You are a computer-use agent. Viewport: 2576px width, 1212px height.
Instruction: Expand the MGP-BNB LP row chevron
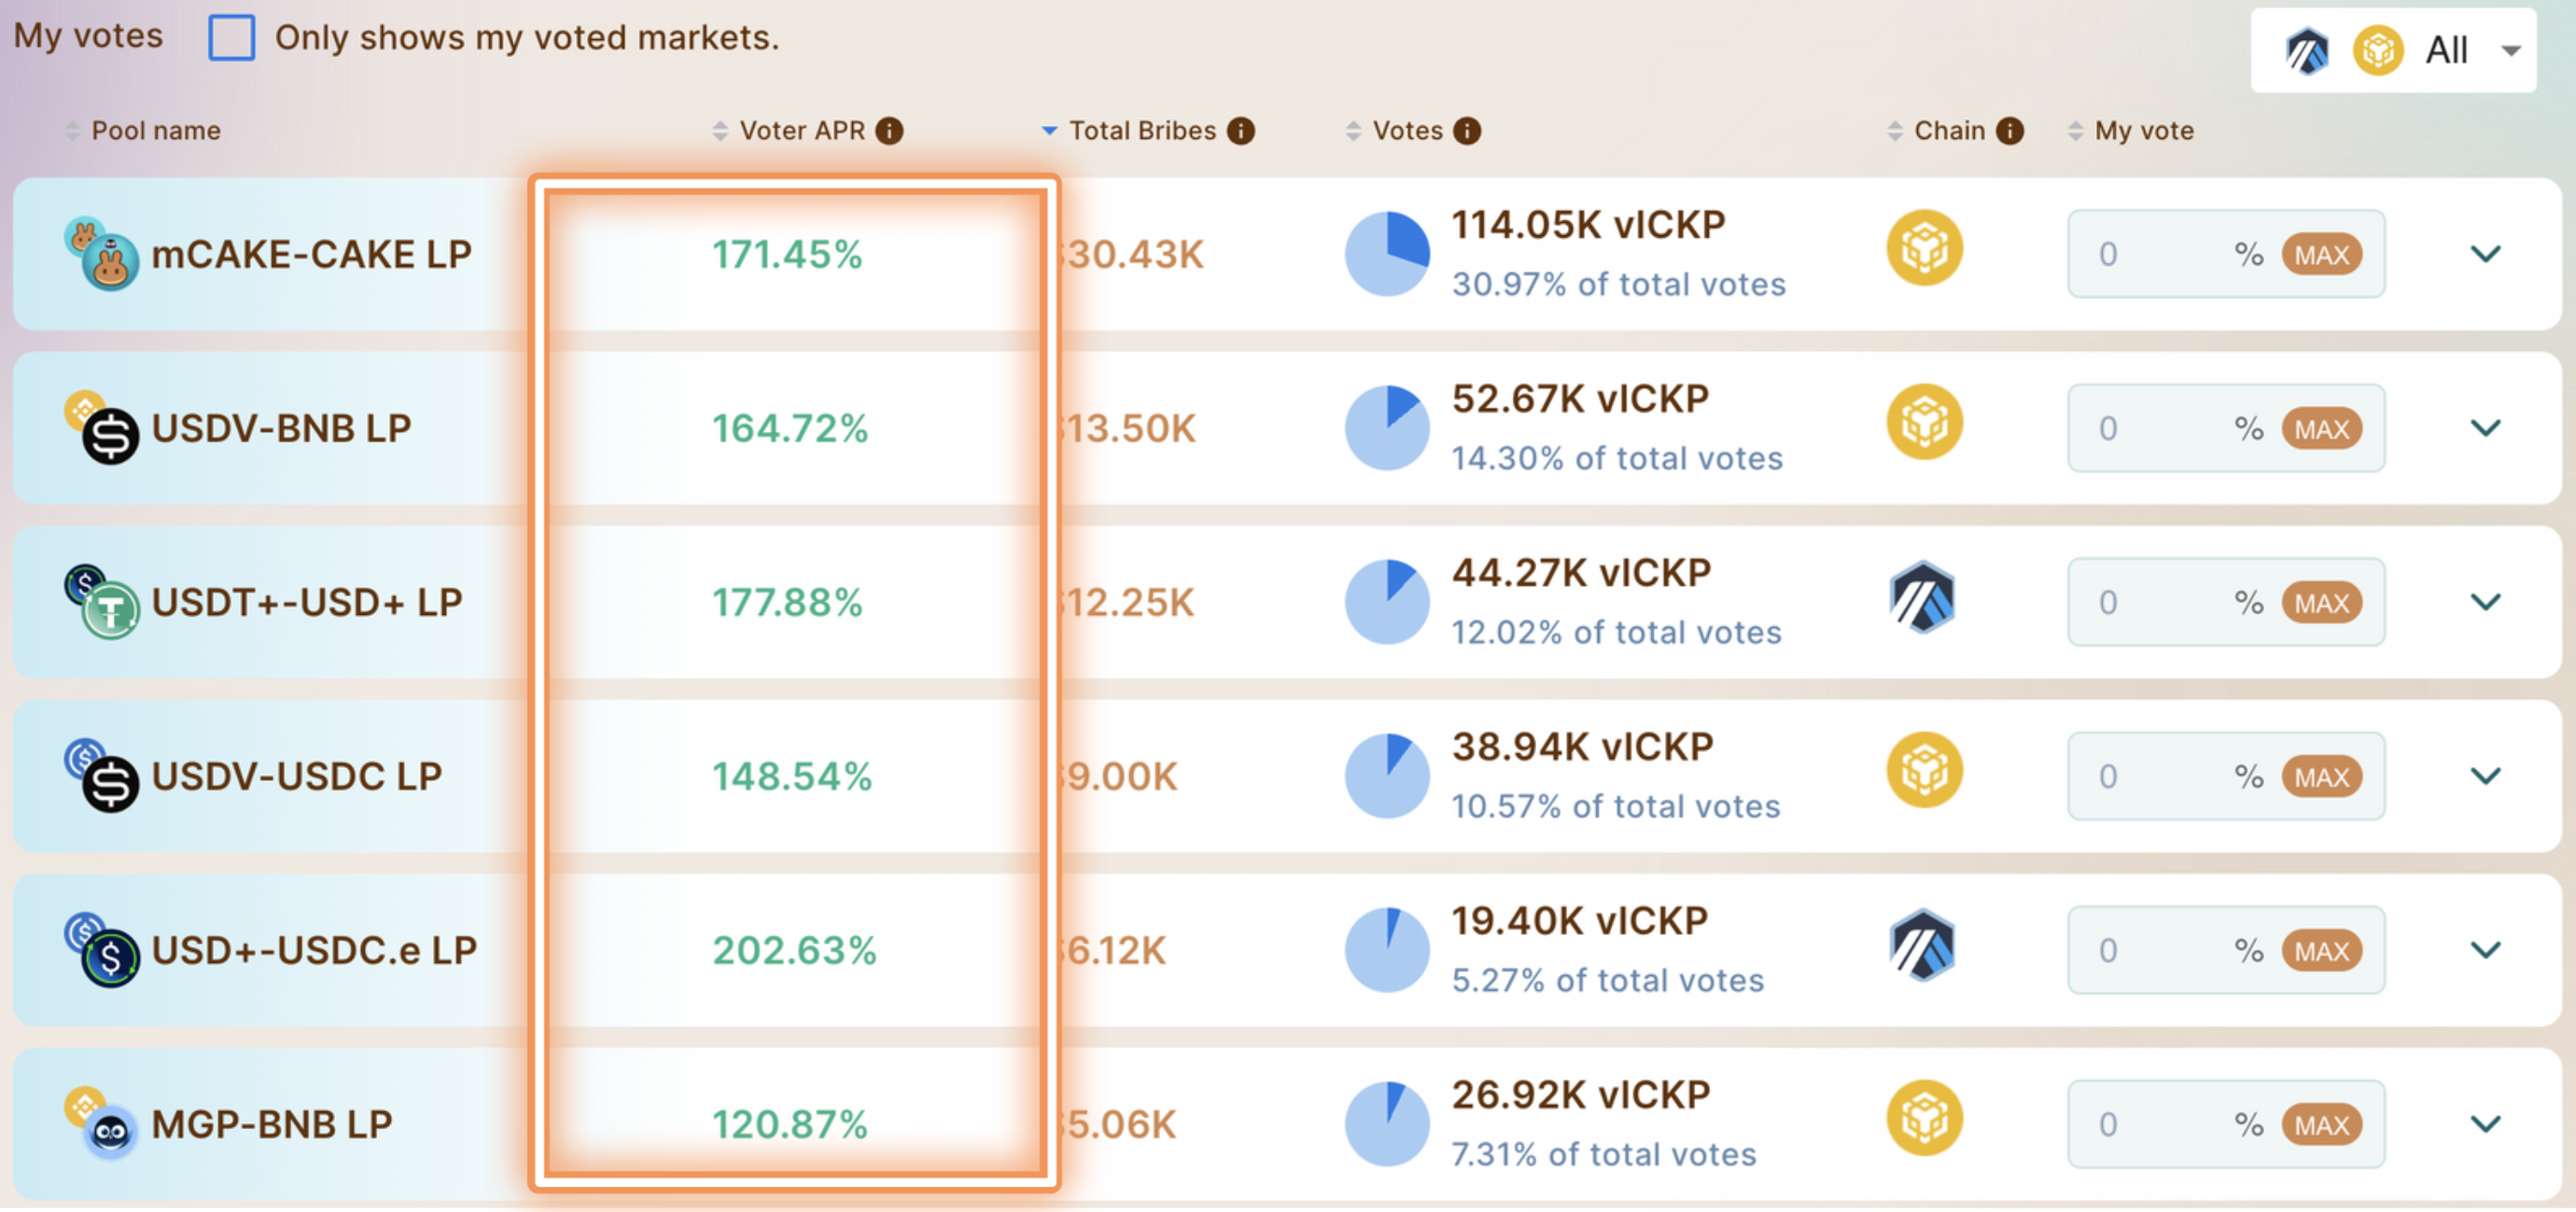coord(2485,1124)
